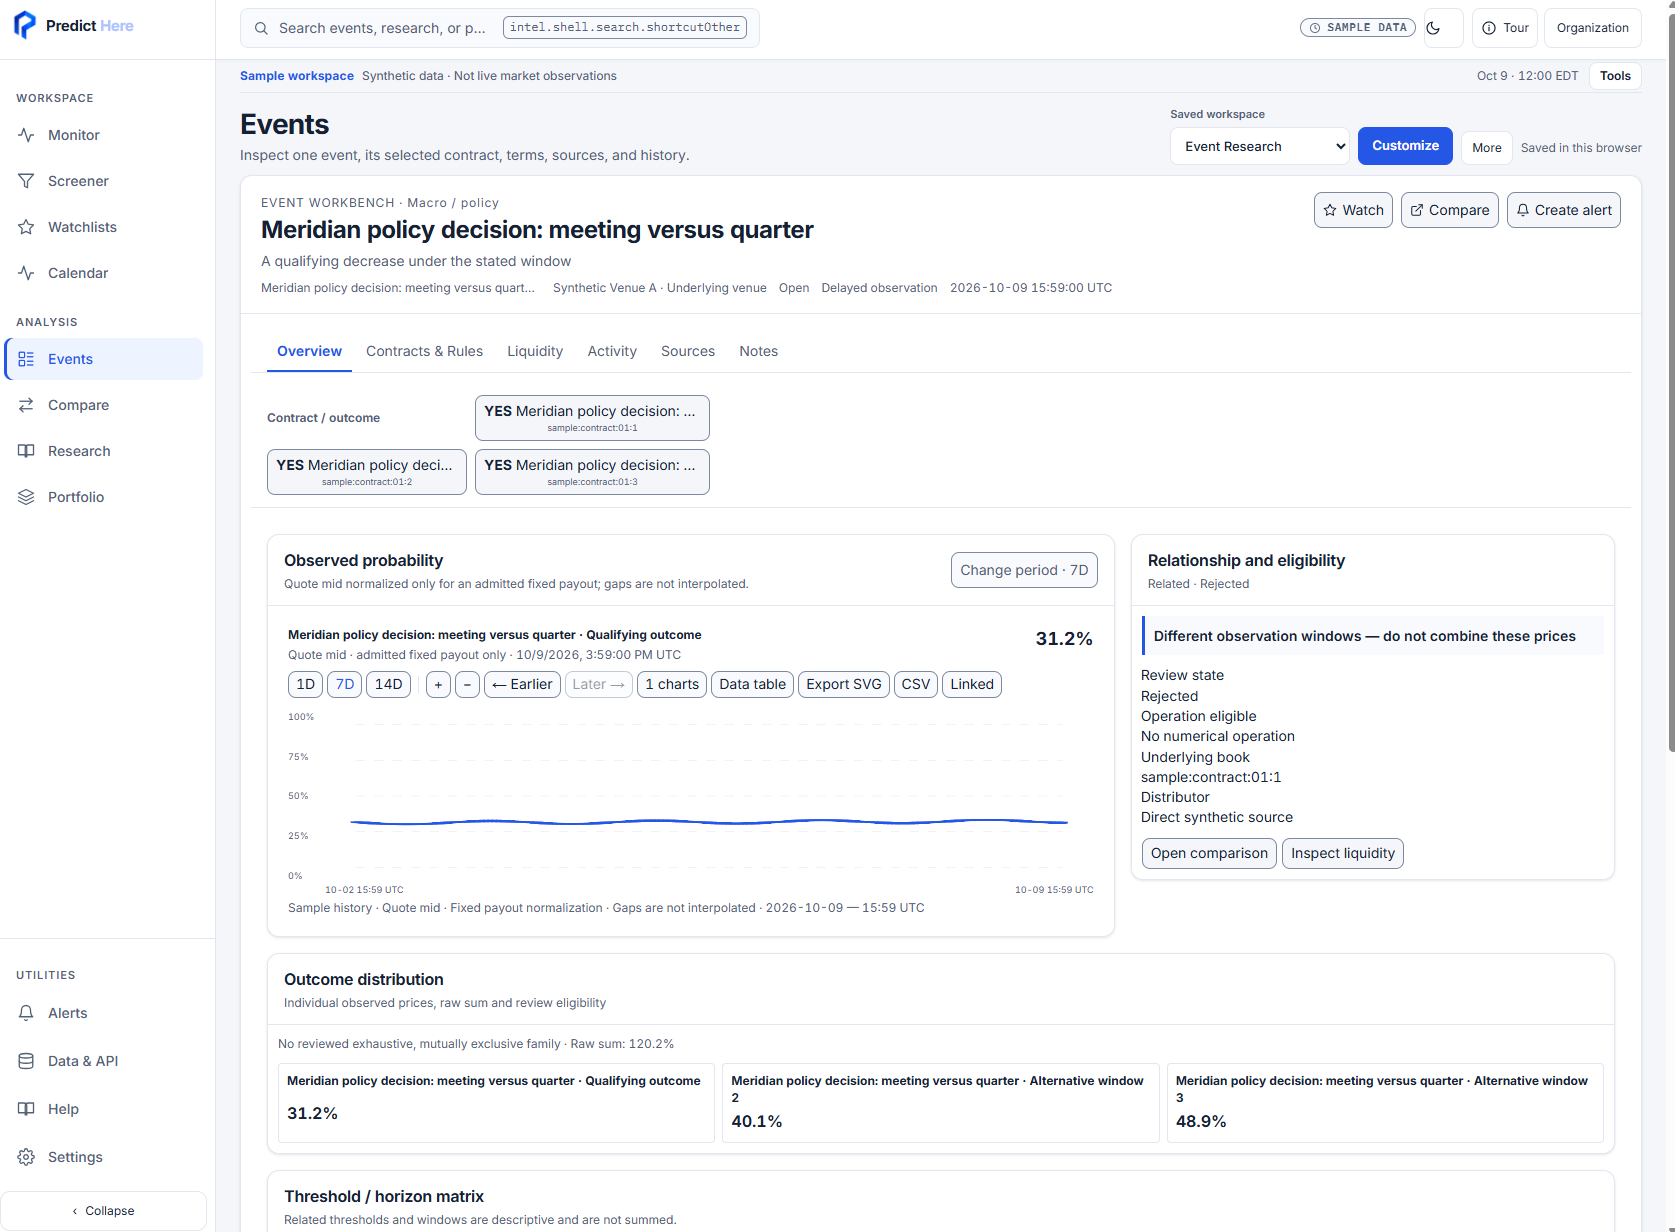This screenshot has height=1232, width=1675.
Task: Download the chart CSV
Action: 916,684
